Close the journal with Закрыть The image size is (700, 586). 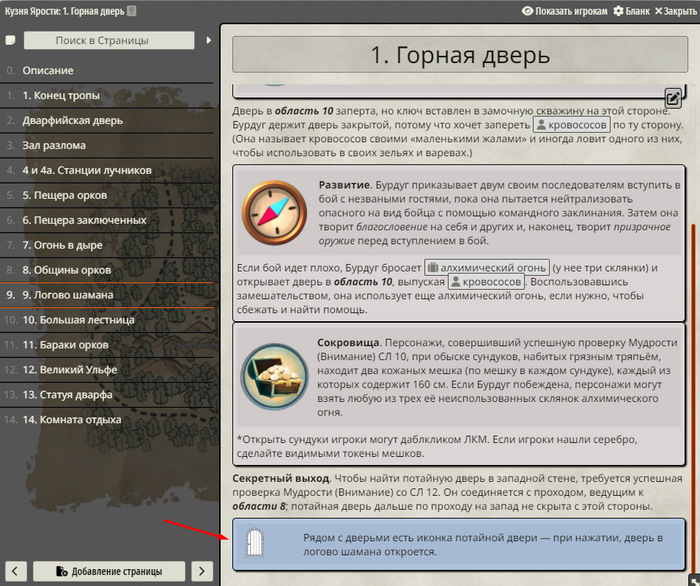click(x=675, y=11)
